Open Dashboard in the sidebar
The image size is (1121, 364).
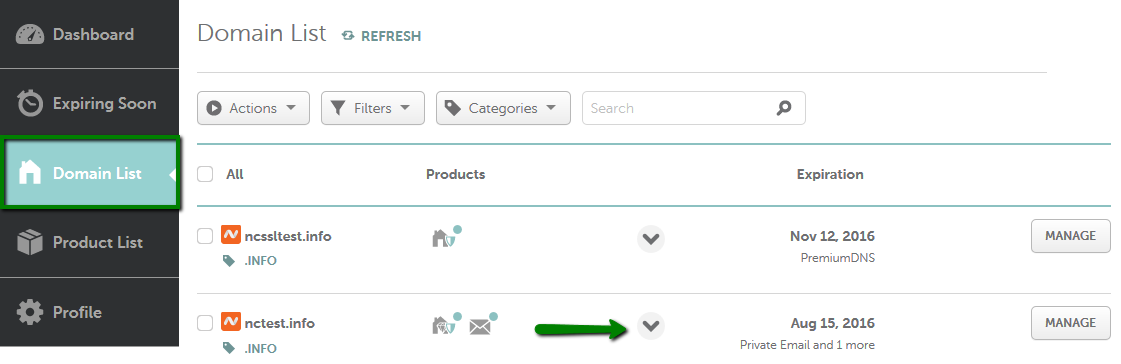89,34
